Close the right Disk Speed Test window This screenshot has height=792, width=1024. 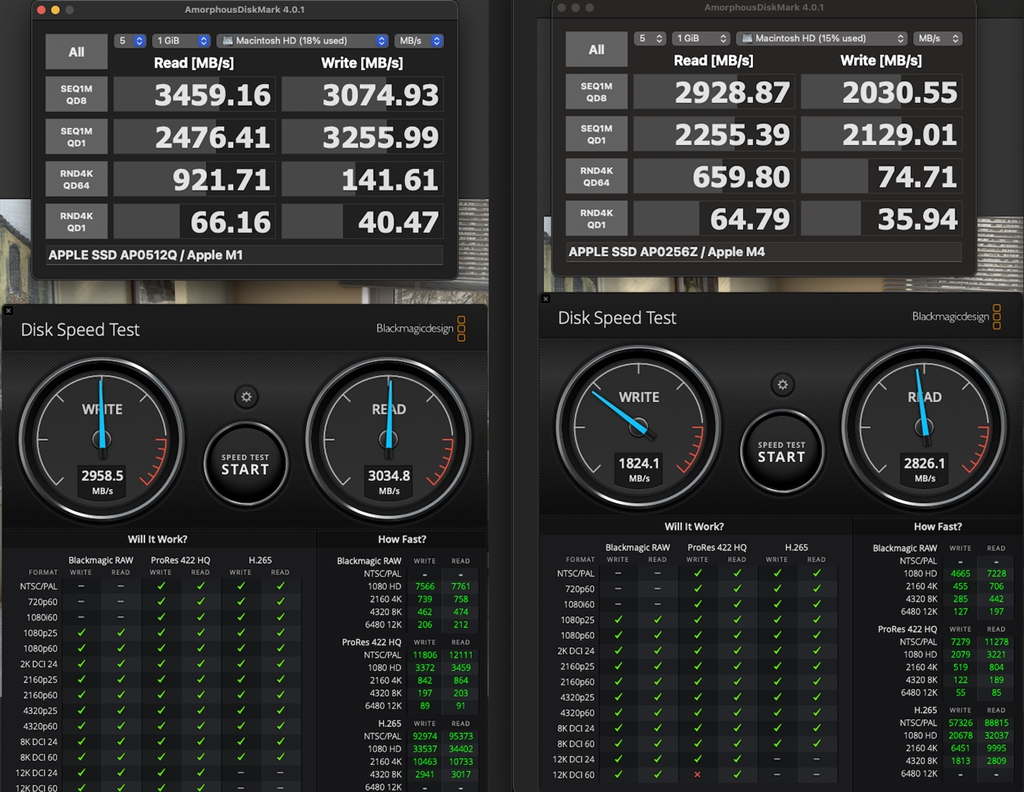click(545, 298)
